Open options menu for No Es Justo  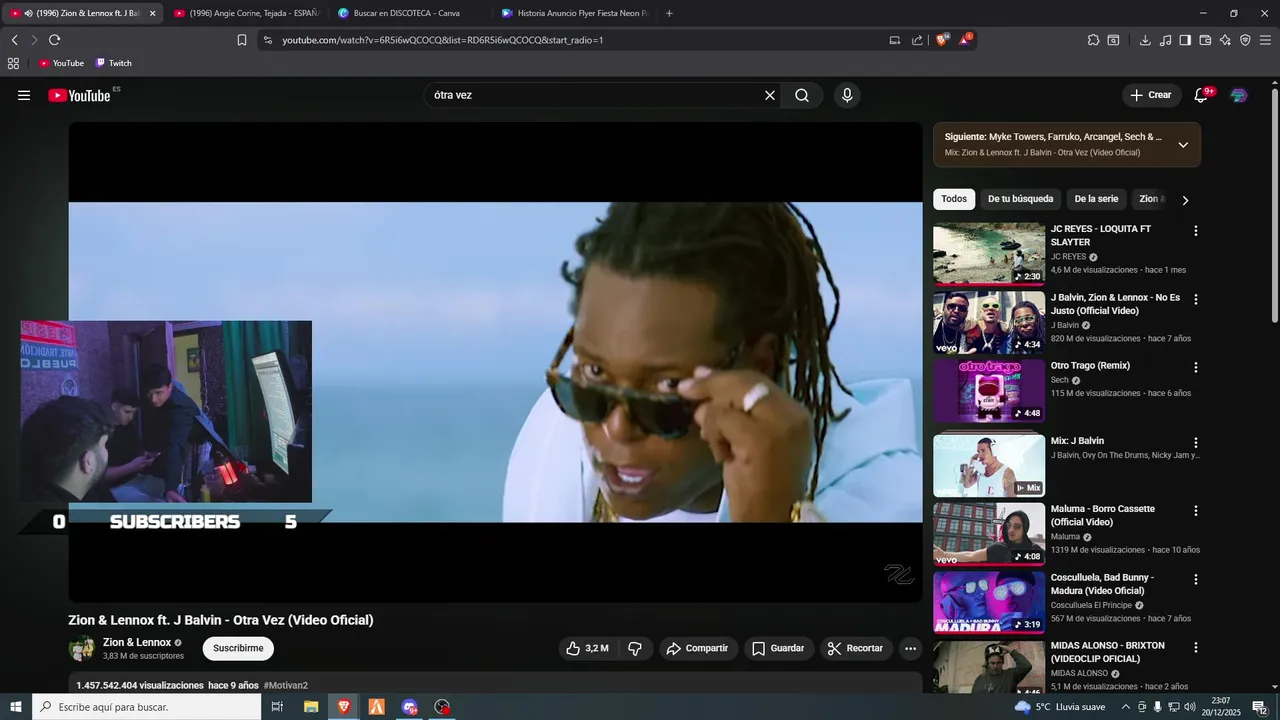pyautogui.click(x=1195, y=299)
